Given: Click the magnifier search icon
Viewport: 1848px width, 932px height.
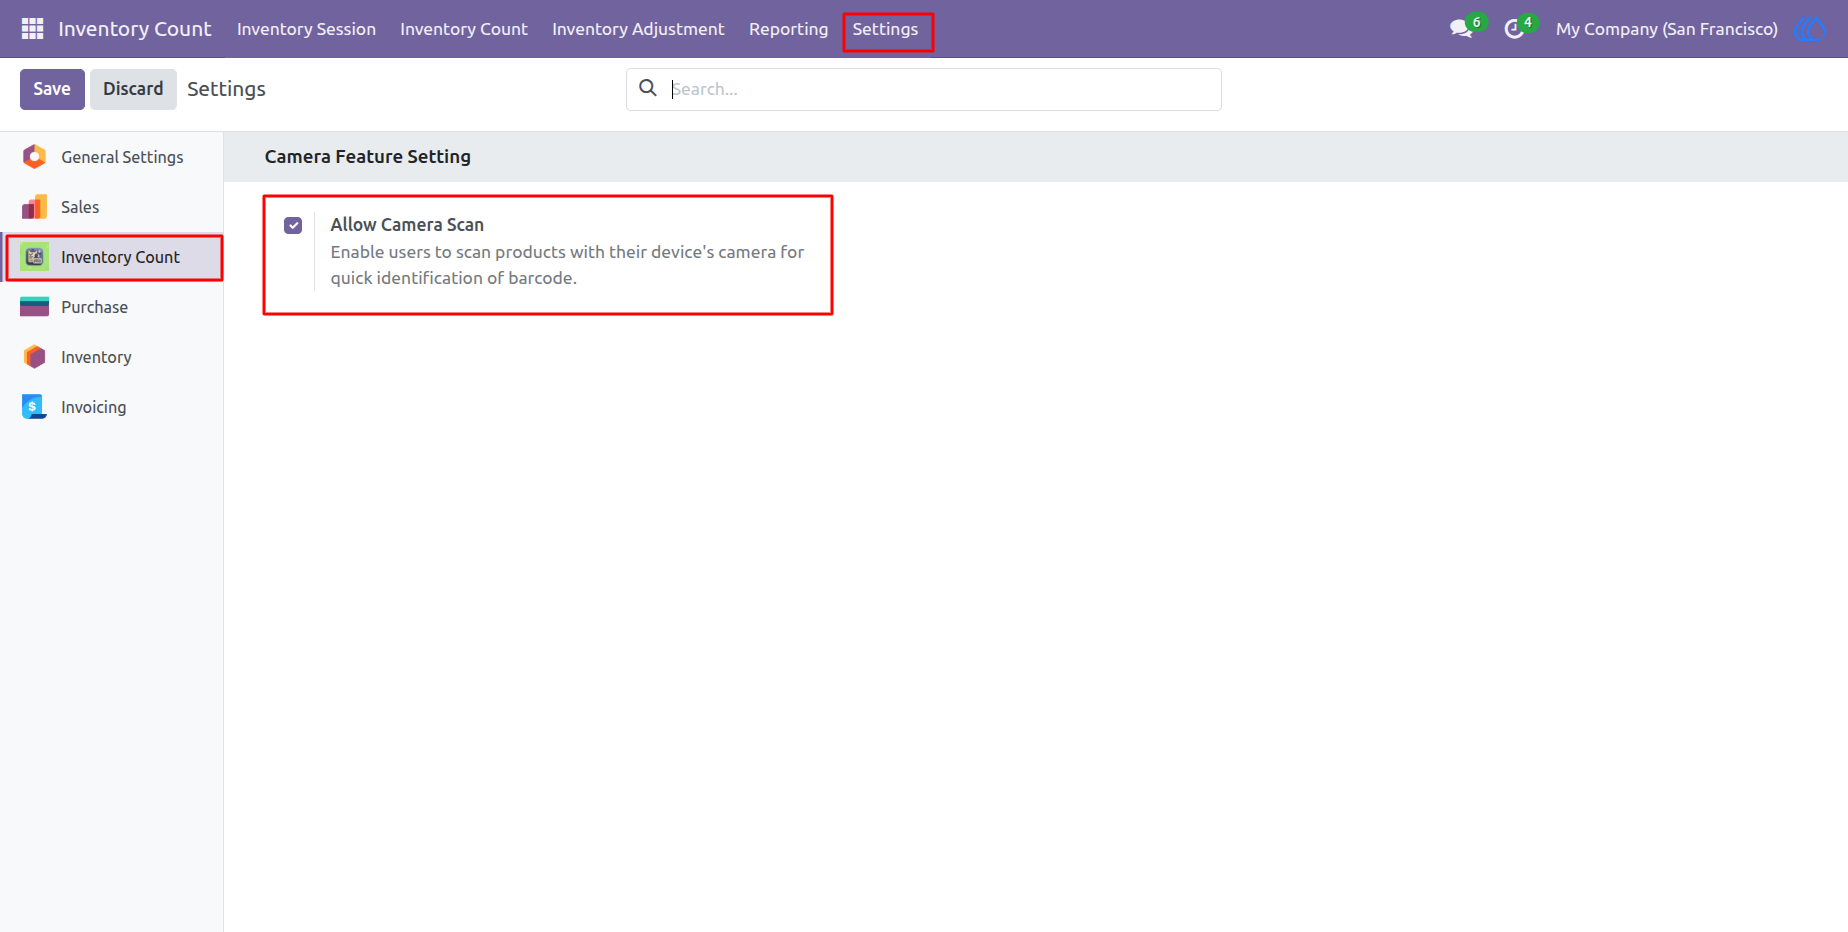Looking at the screenshot, I should point(648,88).
